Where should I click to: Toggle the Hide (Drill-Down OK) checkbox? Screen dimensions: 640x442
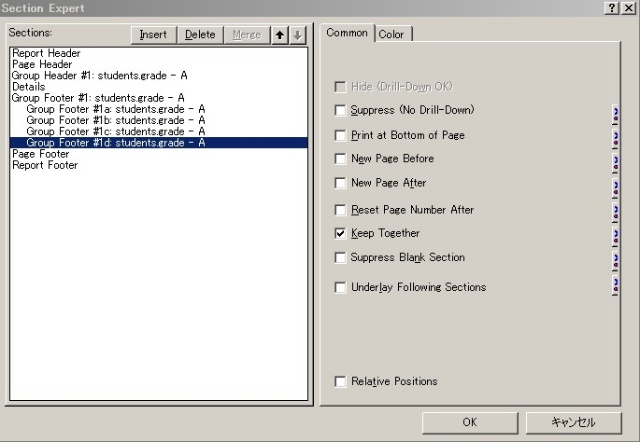(x=340, y=87)
